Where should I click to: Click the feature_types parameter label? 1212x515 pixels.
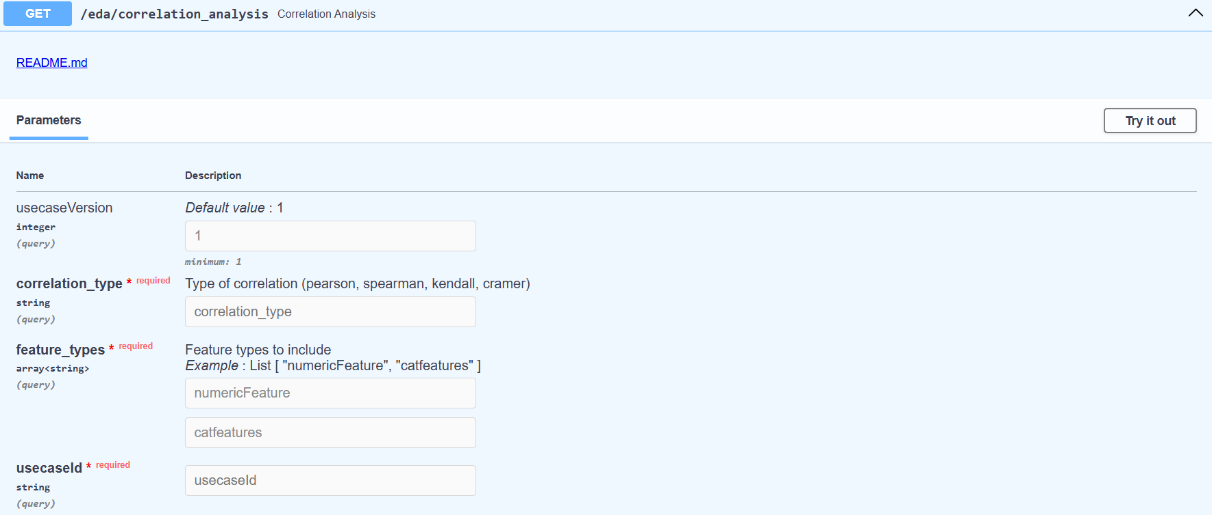pyautogui.click(x=61, y=349)
